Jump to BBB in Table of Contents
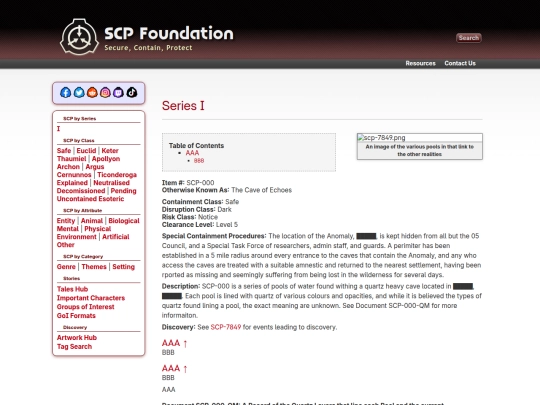Viewport: 540px width, 405px height. 199,161
